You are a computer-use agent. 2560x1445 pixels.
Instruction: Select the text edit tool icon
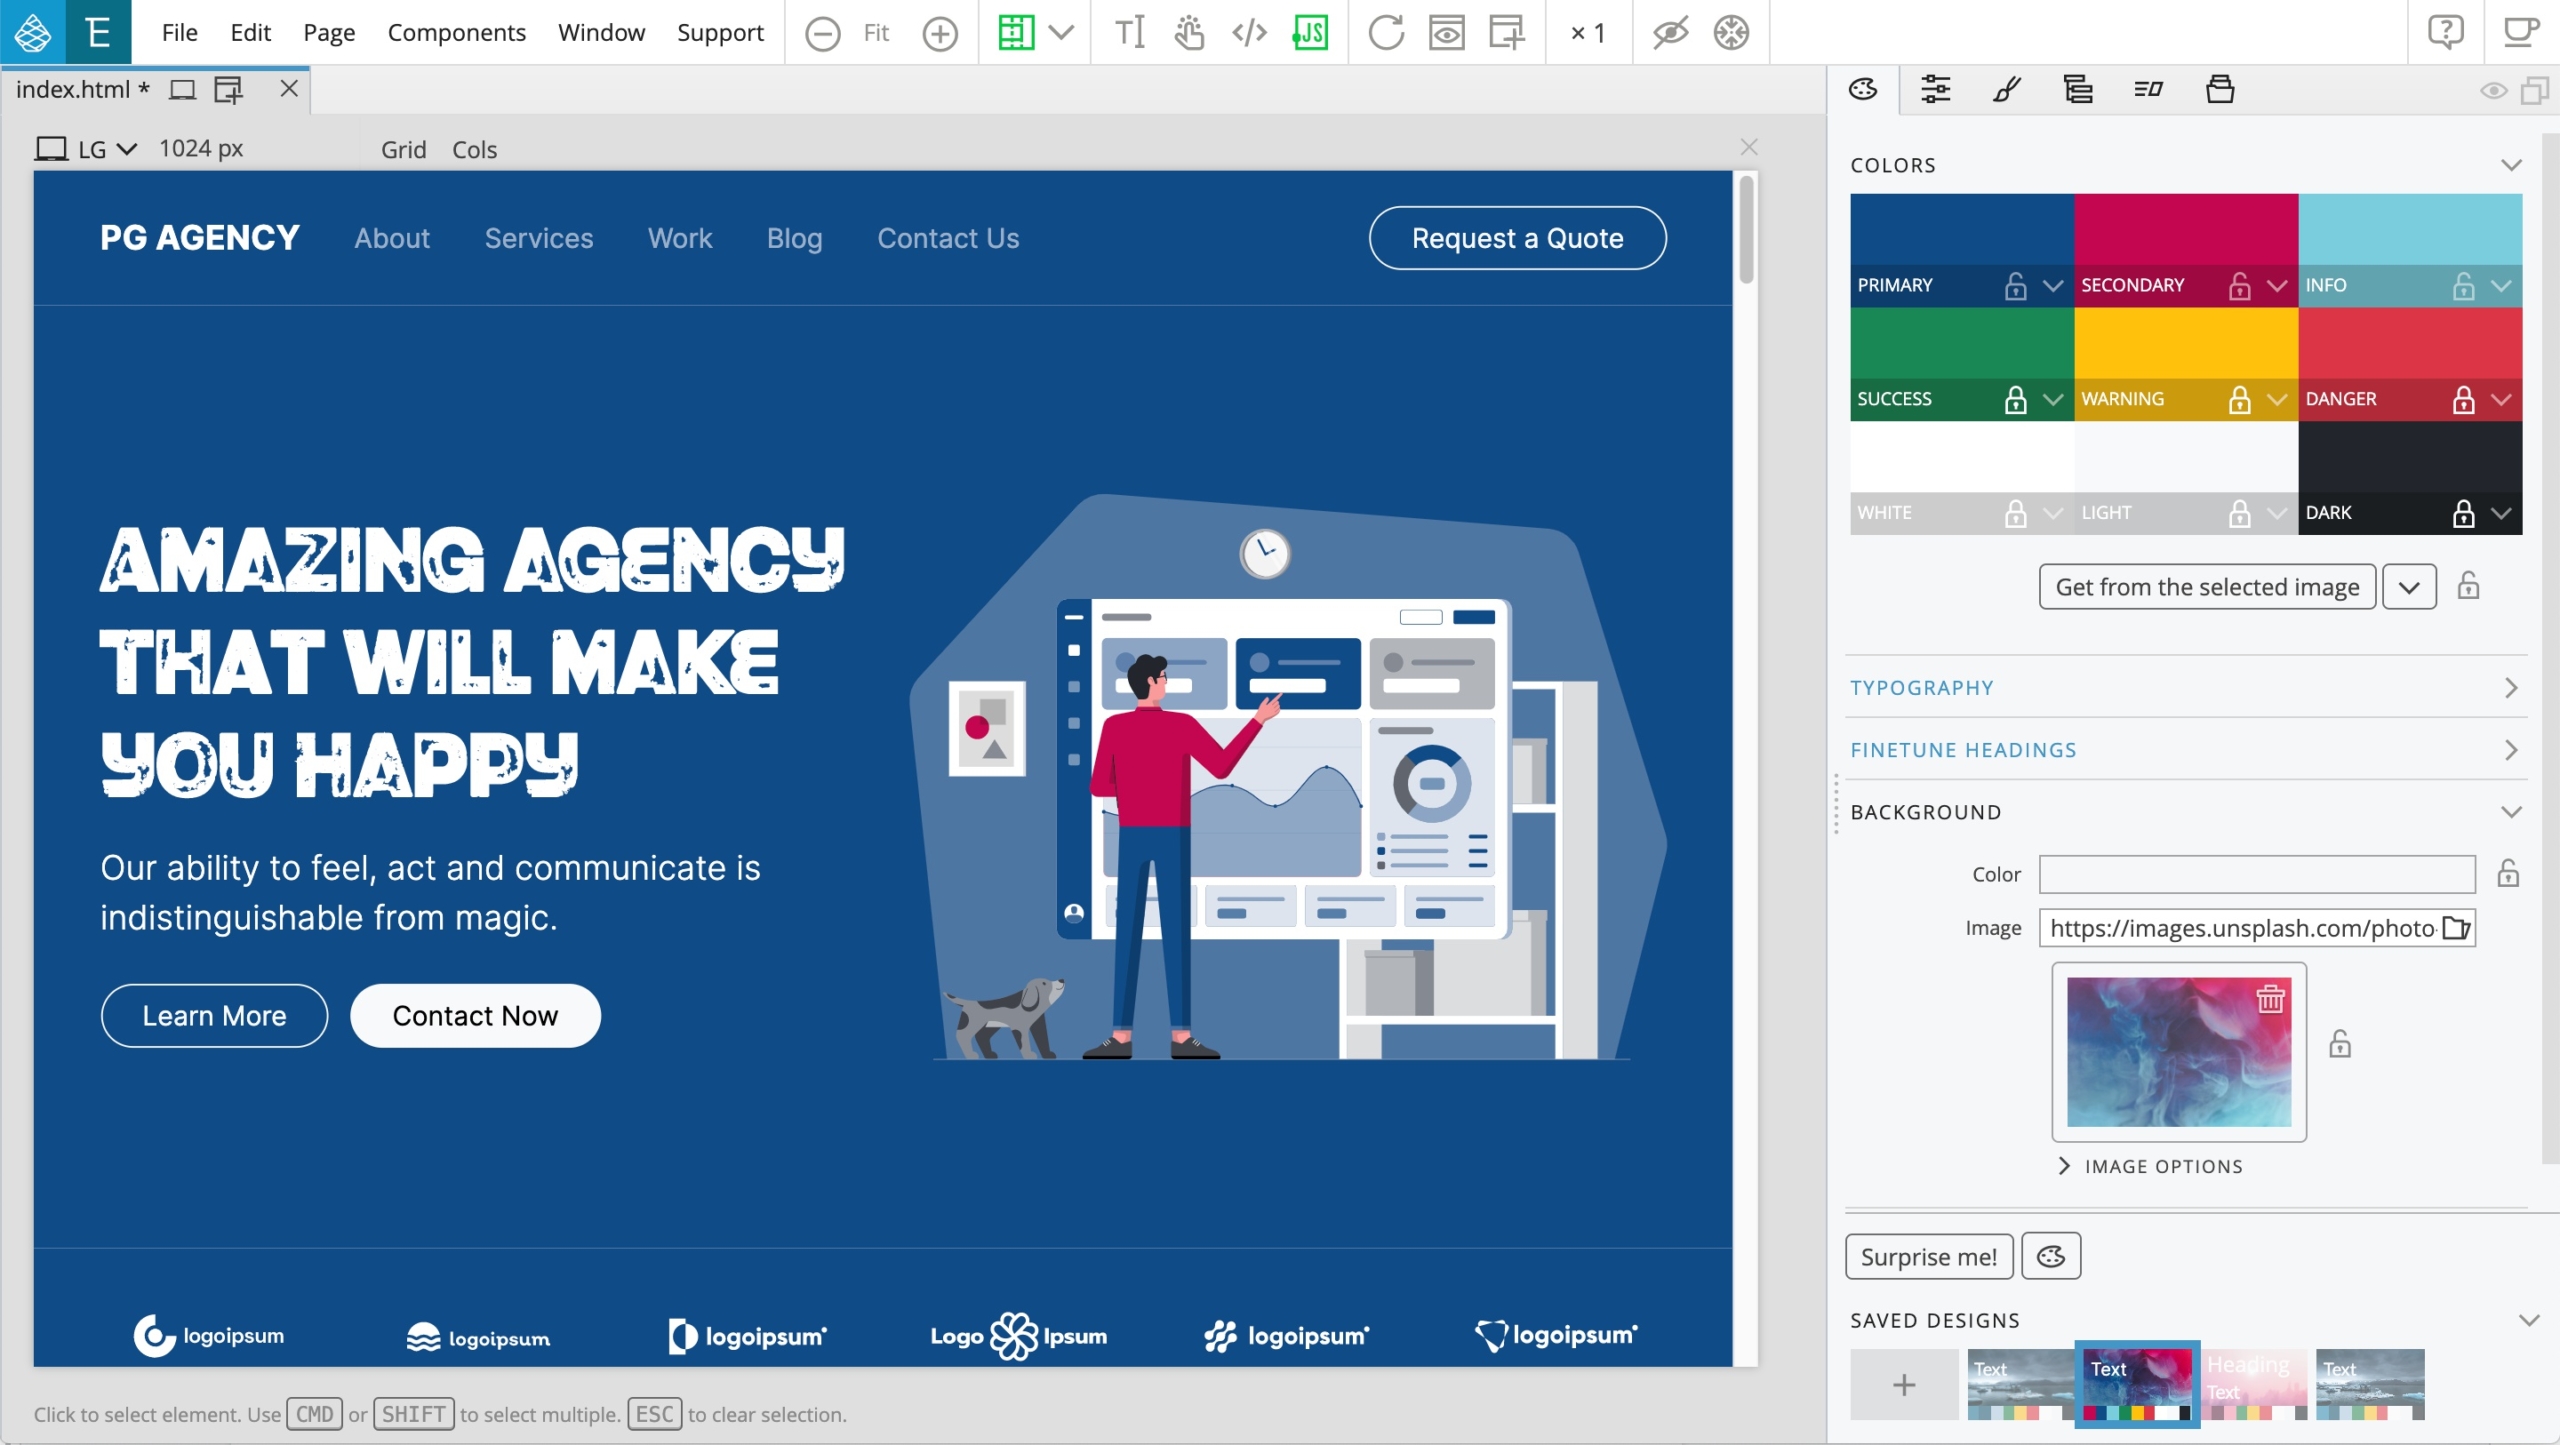pos(1129,33)
